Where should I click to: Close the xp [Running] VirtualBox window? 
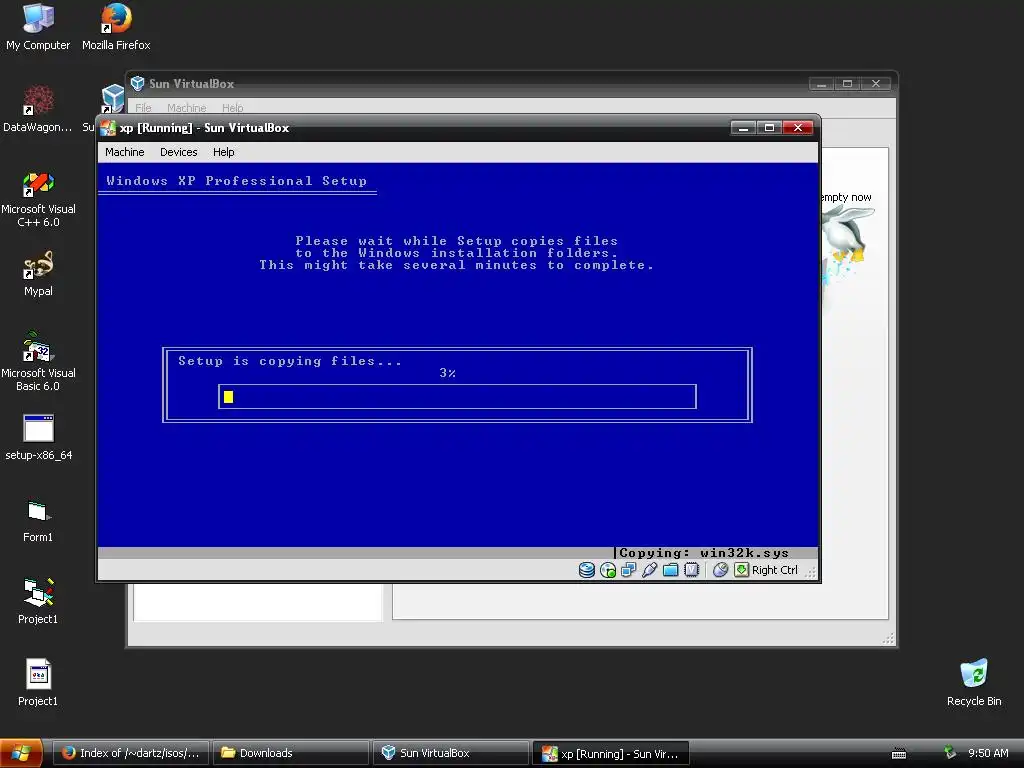(x=797, y=128)
